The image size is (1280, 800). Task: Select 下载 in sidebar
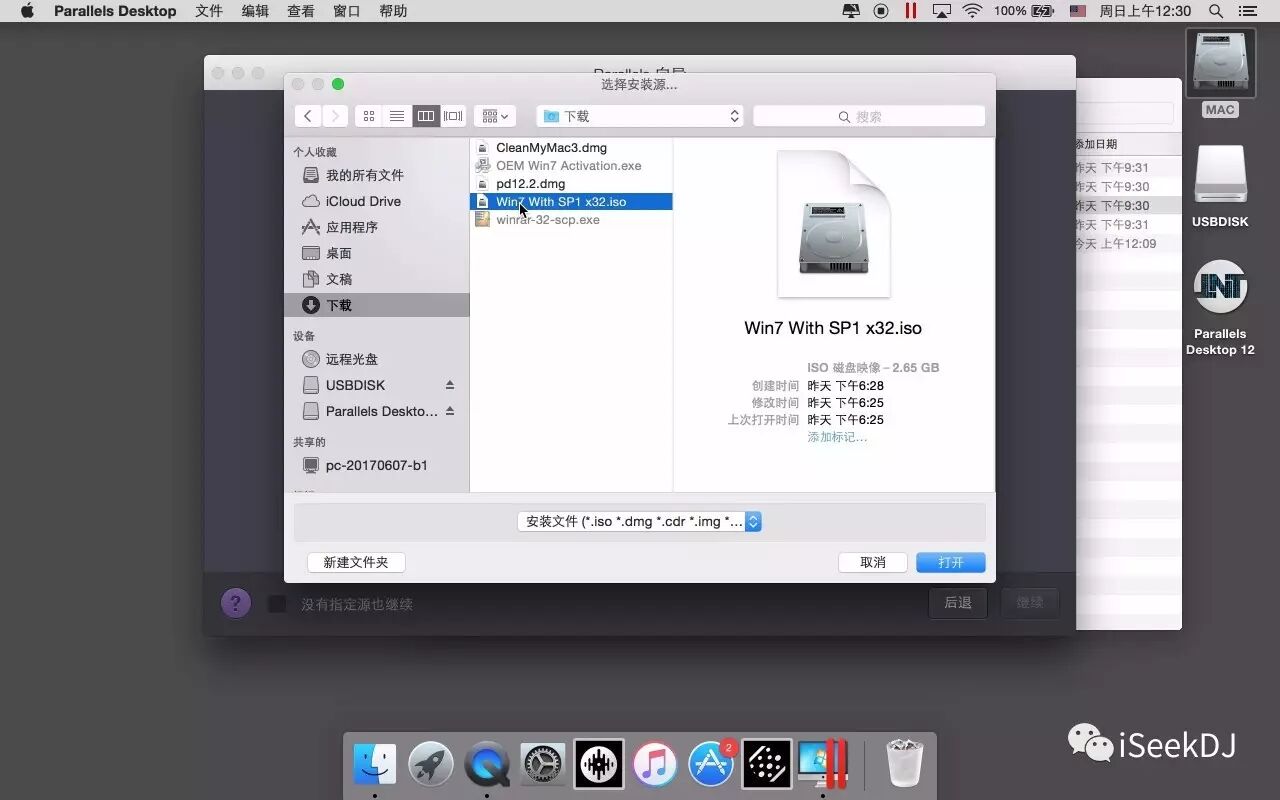376,305
